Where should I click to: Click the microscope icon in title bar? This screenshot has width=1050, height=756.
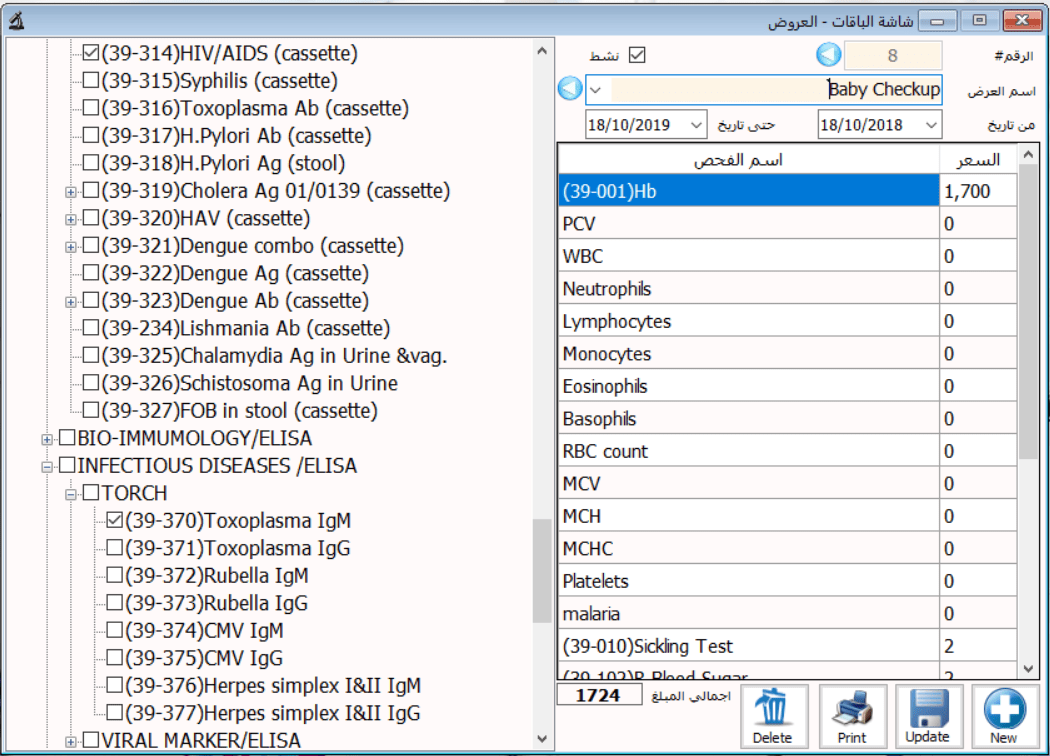coord(16,19)
